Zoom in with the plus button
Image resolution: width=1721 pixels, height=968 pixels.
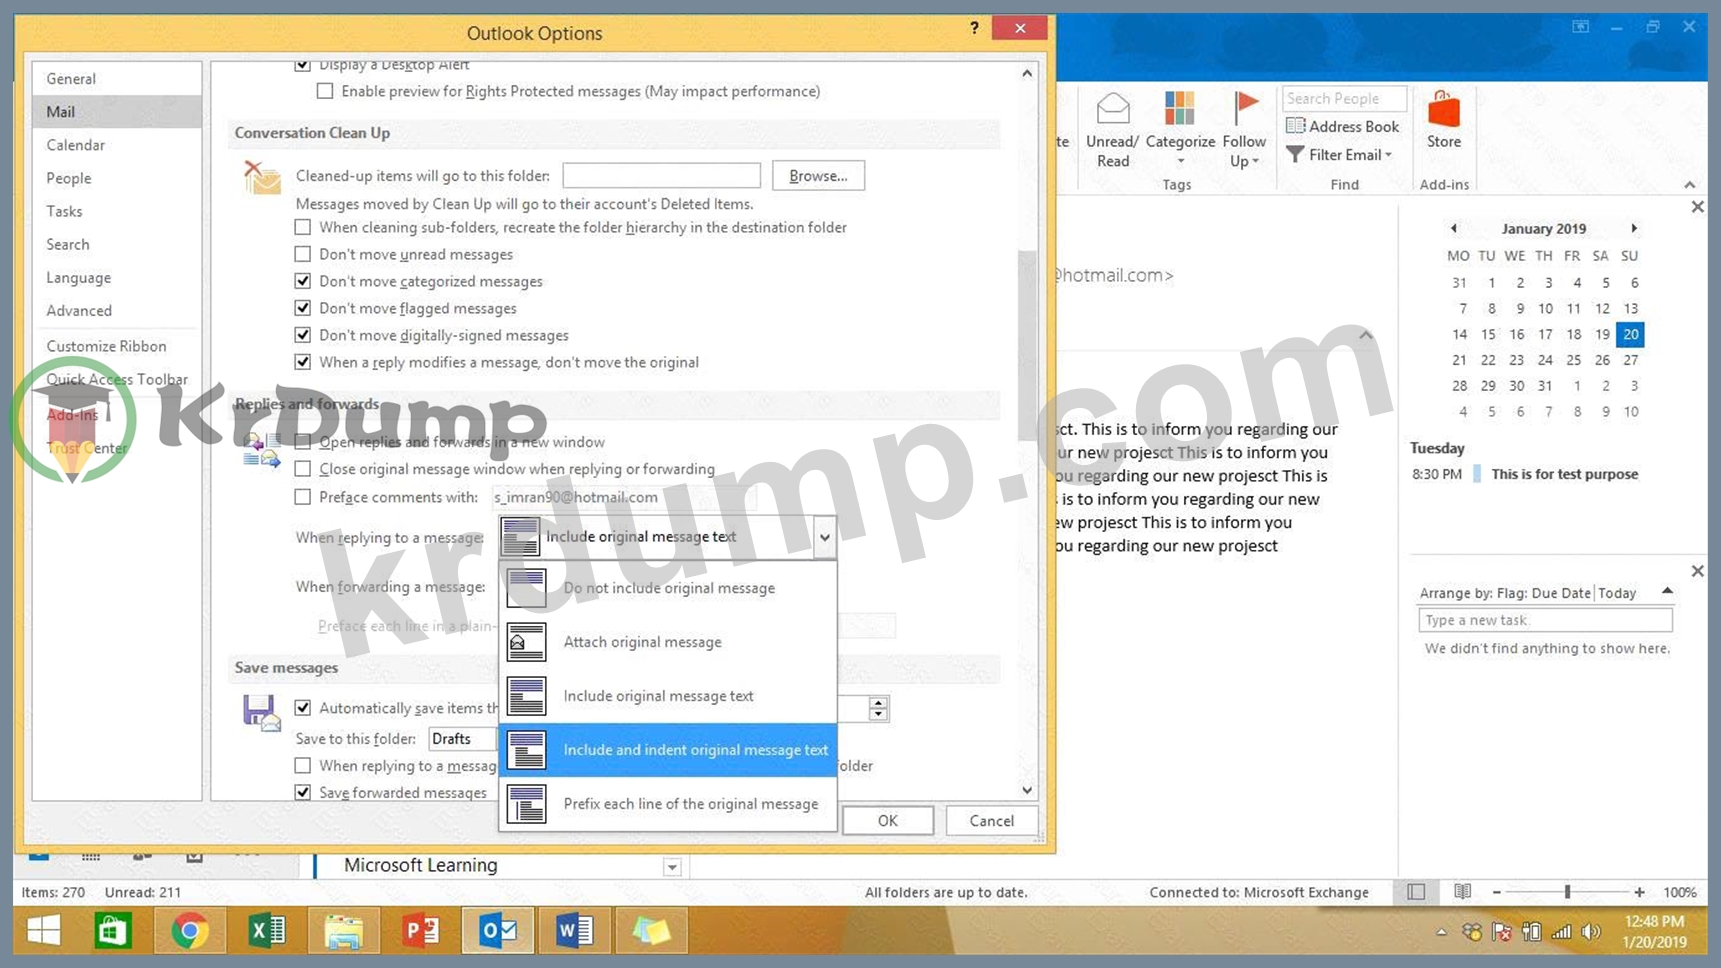coord(1639,892)
